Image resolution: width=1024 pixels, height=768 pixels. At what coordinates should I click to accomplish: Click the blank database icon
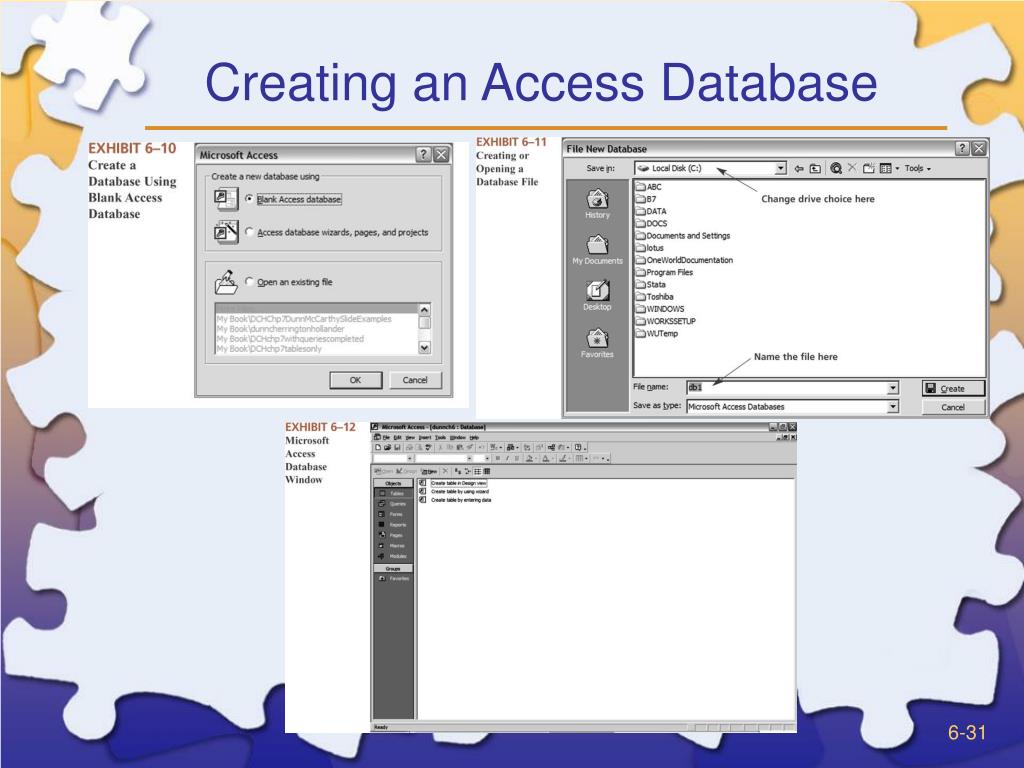click(226, 199)
